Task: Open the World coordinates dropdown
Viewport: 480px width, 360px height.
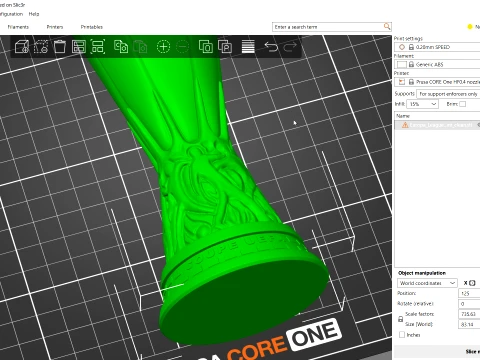Action: pyautogui.click(x=427, y=283)
